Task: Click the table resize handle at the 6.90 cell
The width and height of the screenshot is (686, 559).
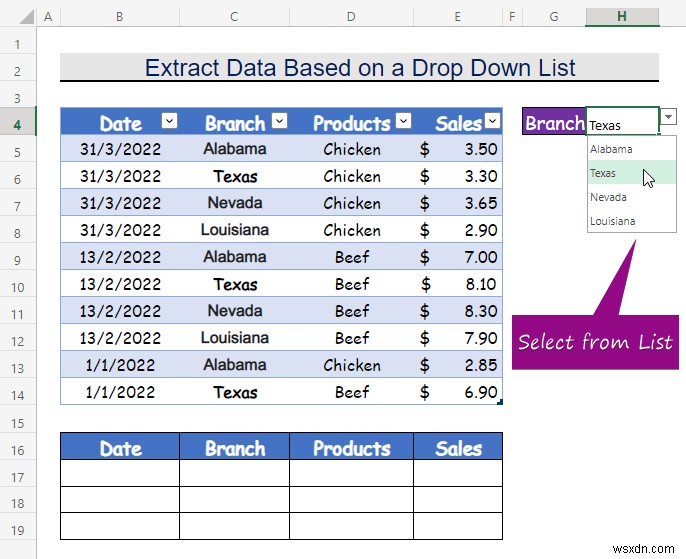Action: tap(500, 402)
